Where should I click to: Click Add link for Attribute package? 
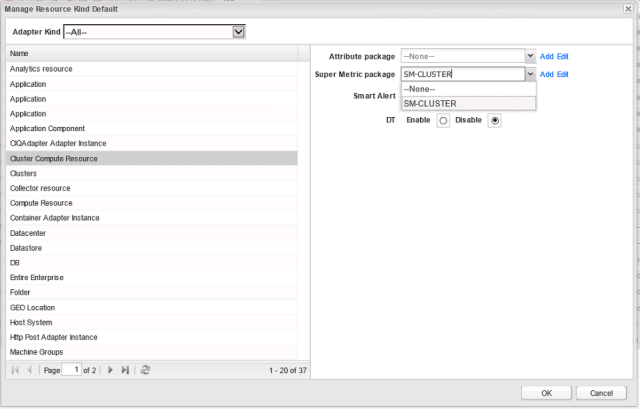point(546,56)
